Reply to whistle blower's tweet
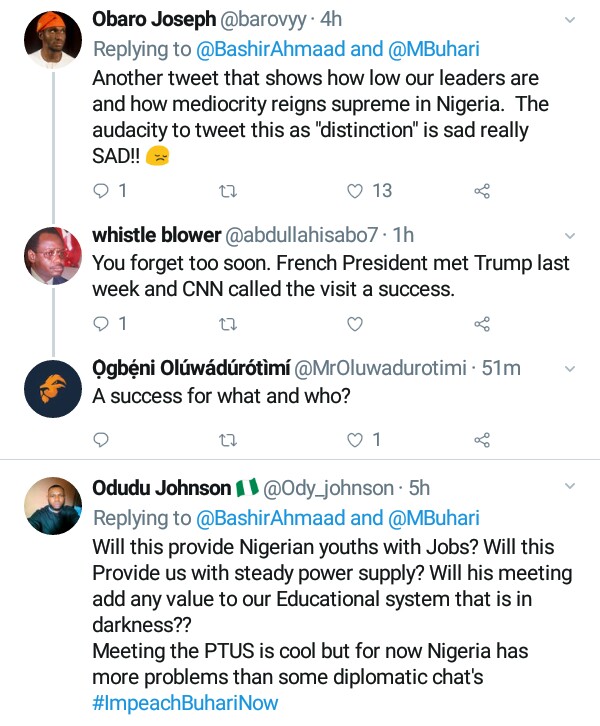 tap(100, 324)
